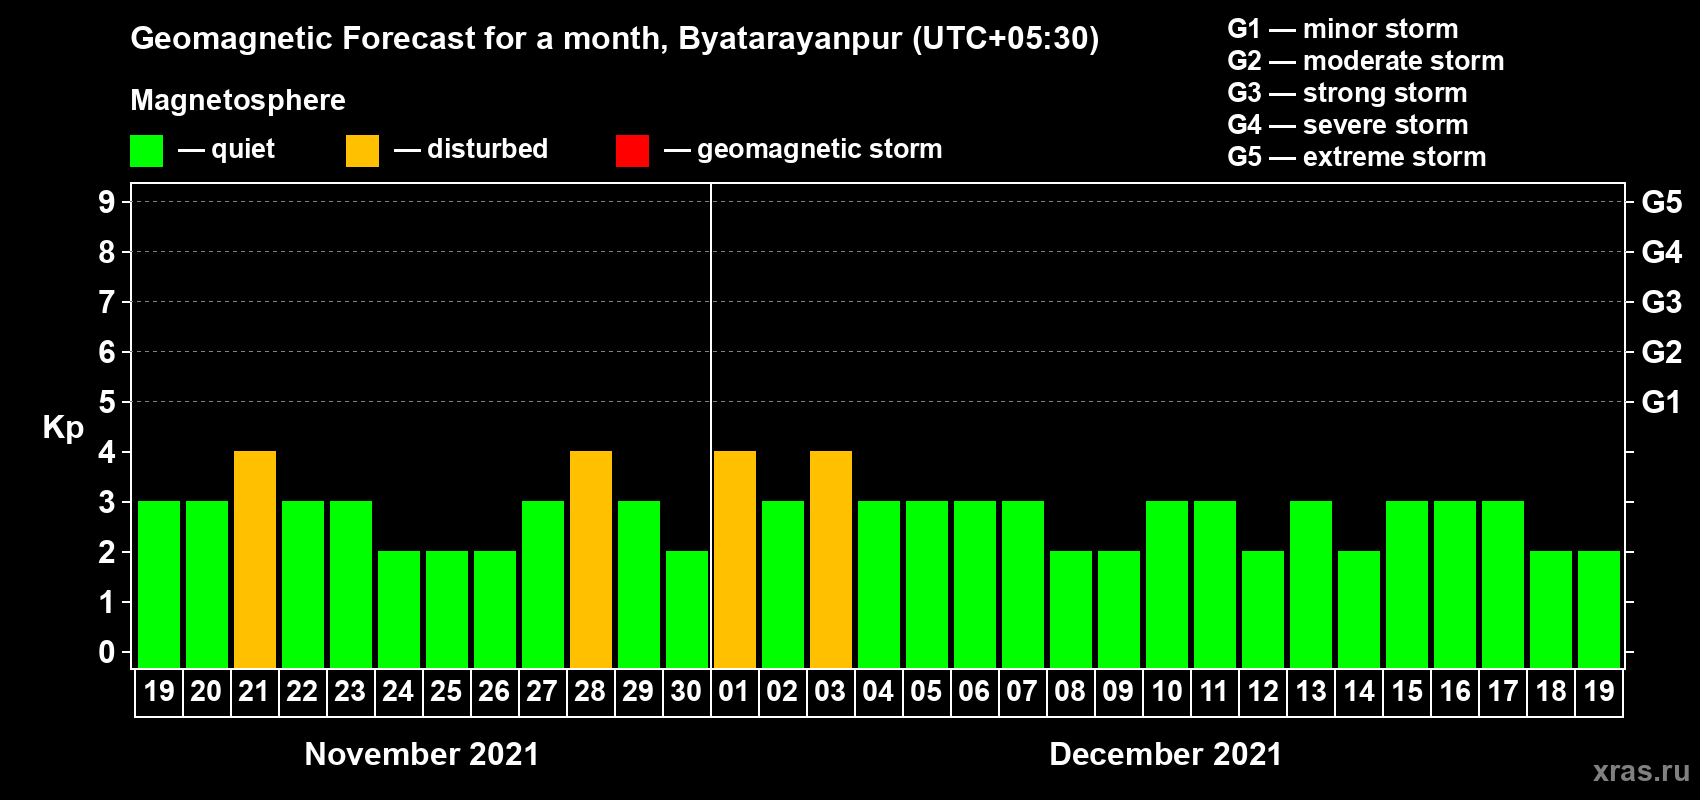Click the date label 13 in December

pyautogui.click(x=1311, y=692)
